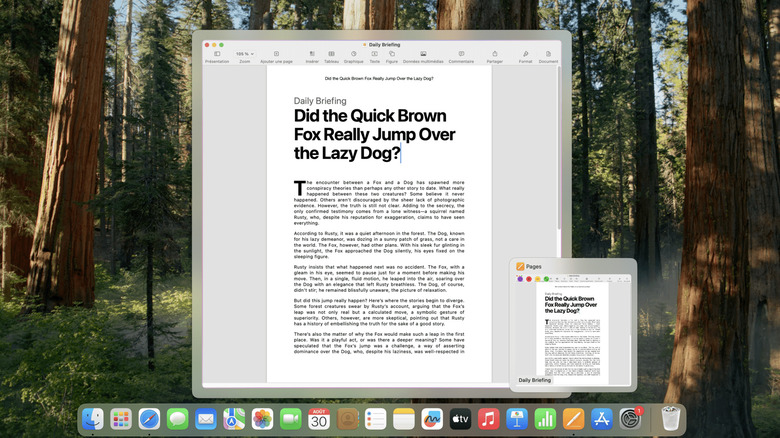Select the Pages window thumbnail preview

pyautogui.click(x=573, y=328)
